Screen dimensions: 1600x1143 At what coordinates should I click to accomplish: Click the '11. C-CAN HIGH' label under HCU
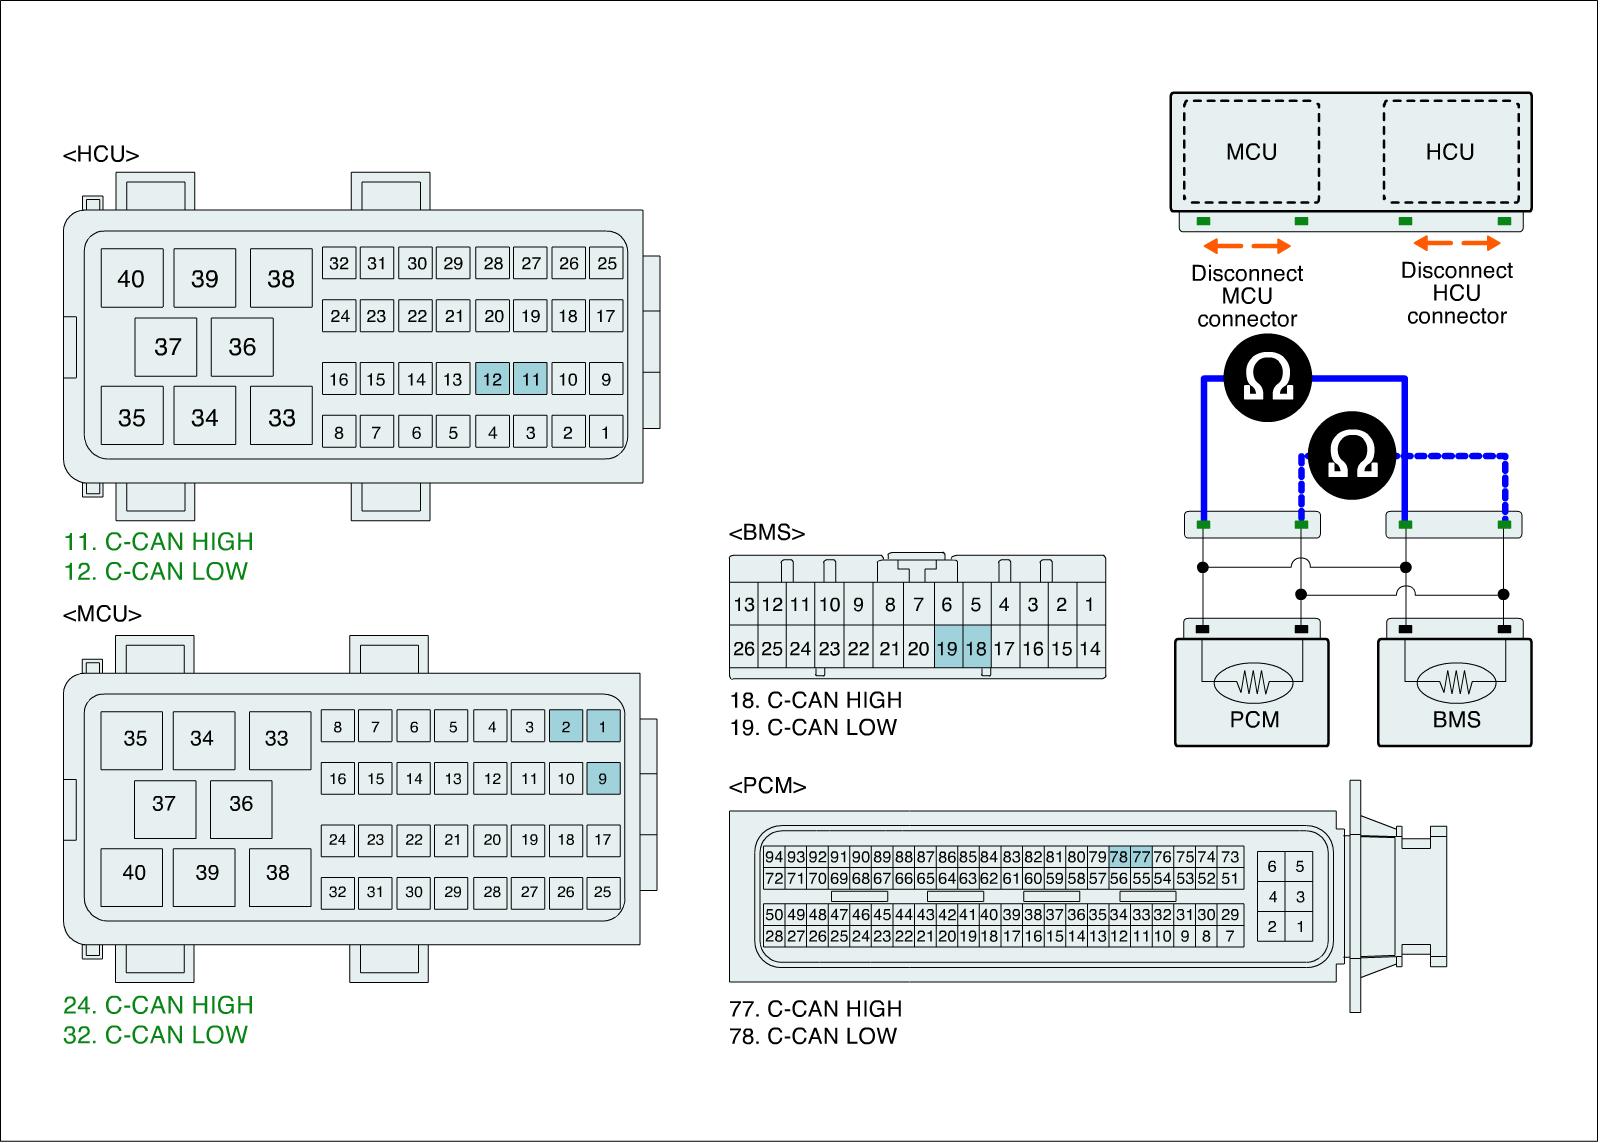coord(158,542)
